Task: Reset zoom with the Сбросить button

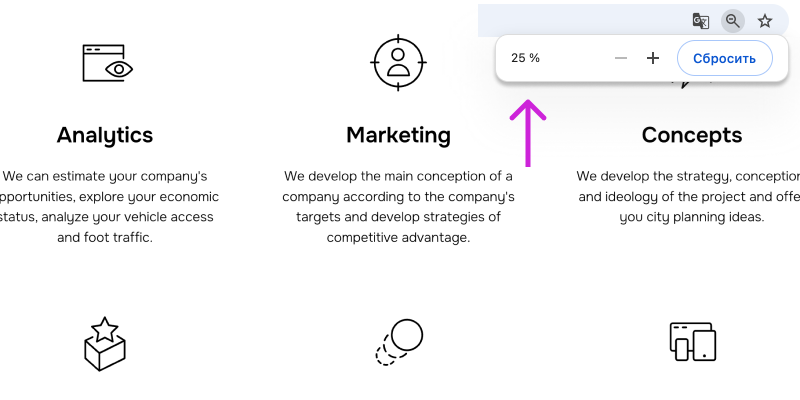Action: pyautogui.click(x=724, y=58)
